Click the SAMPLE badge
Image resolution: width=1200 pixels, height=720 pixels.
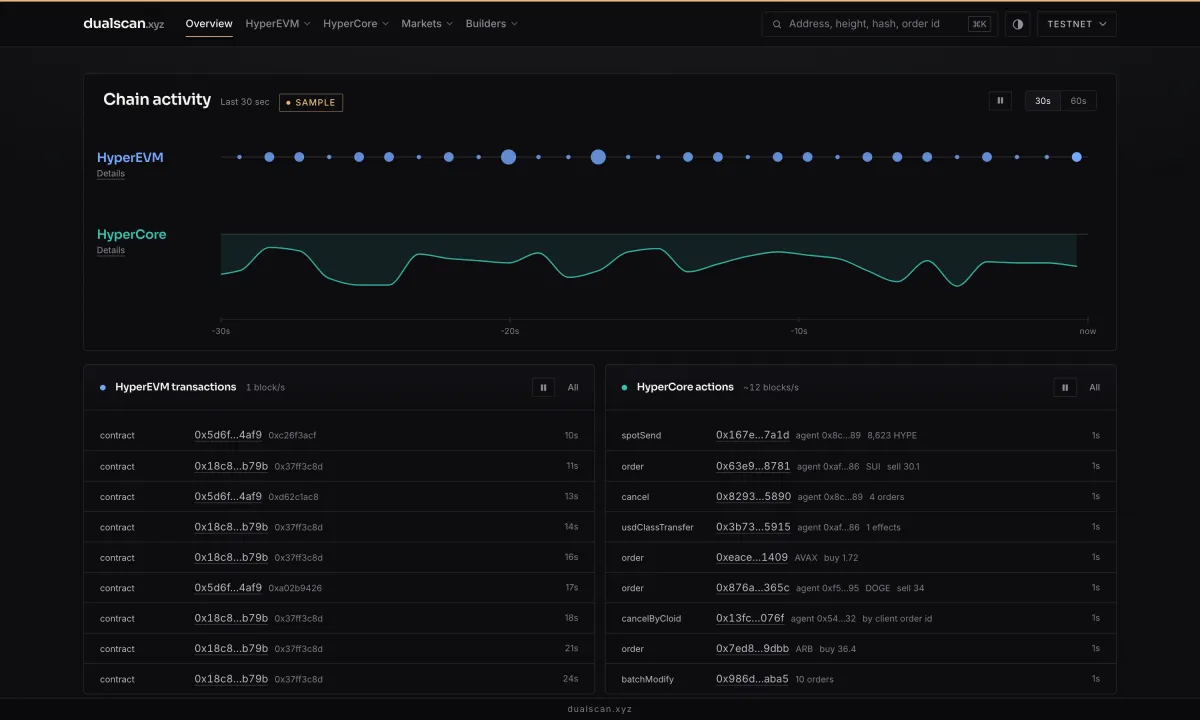[311, 102]
